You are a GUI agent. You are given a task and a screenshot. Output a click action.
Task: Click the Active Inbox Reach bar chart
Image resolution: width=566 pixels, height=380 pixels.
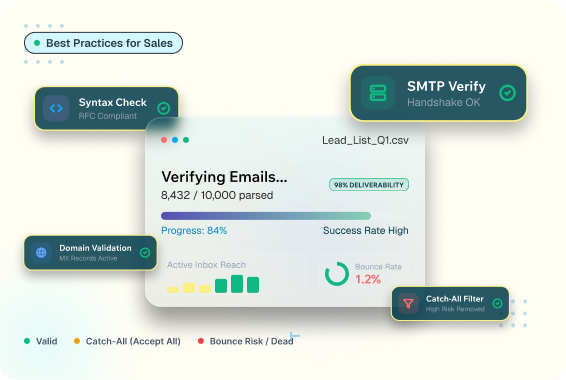[x=213, y=284]
